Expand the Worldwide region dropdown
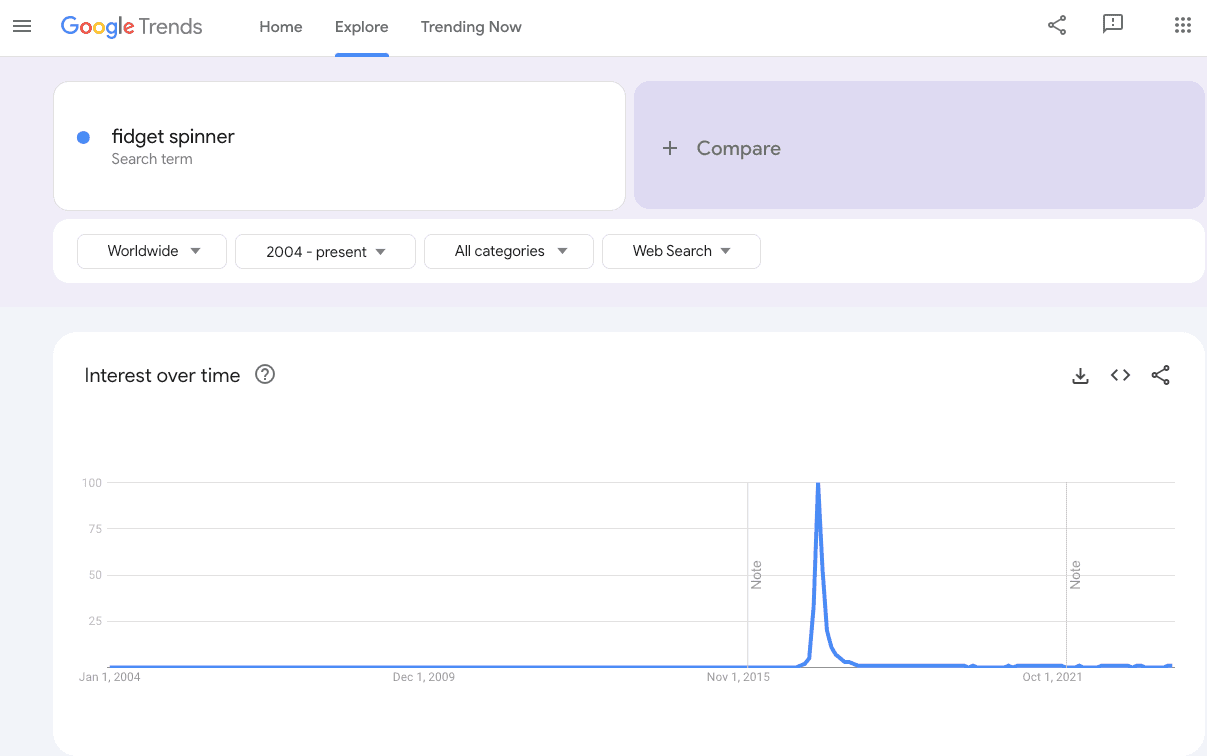The height and width of the screenshot is (756, 1207). coord(152,251)
